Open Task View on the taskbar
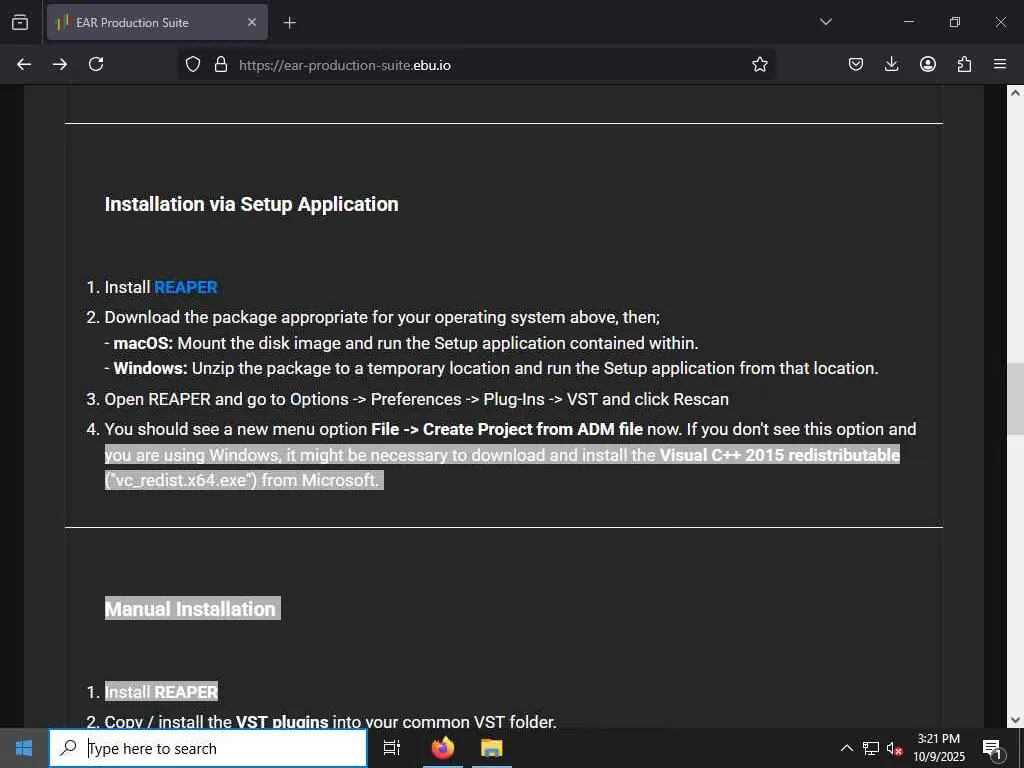The image size is (1024, 768). tap(392, 748)
